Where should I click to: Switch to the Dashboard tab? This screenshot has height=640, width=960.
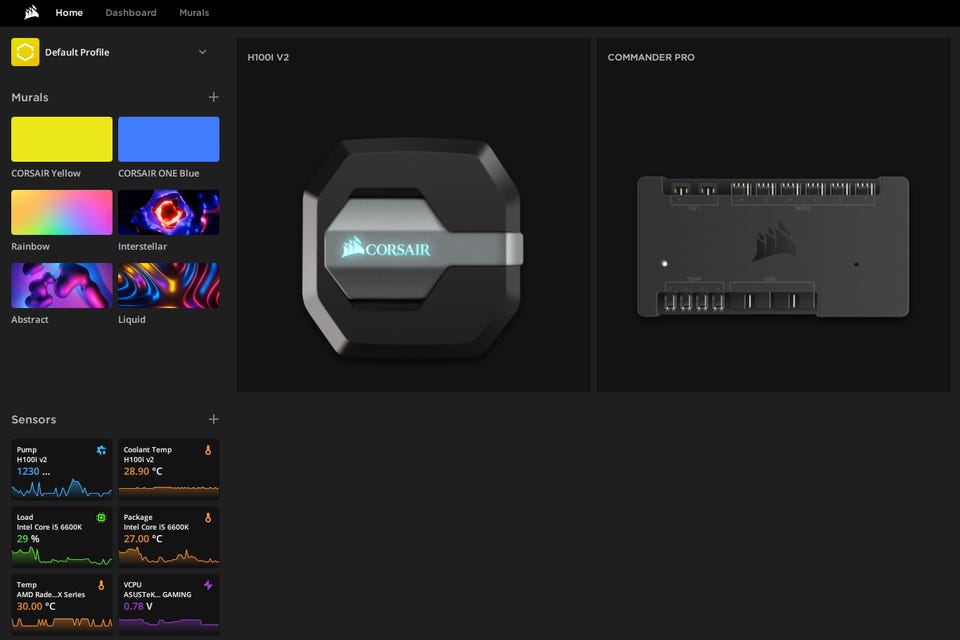point(131,13)
